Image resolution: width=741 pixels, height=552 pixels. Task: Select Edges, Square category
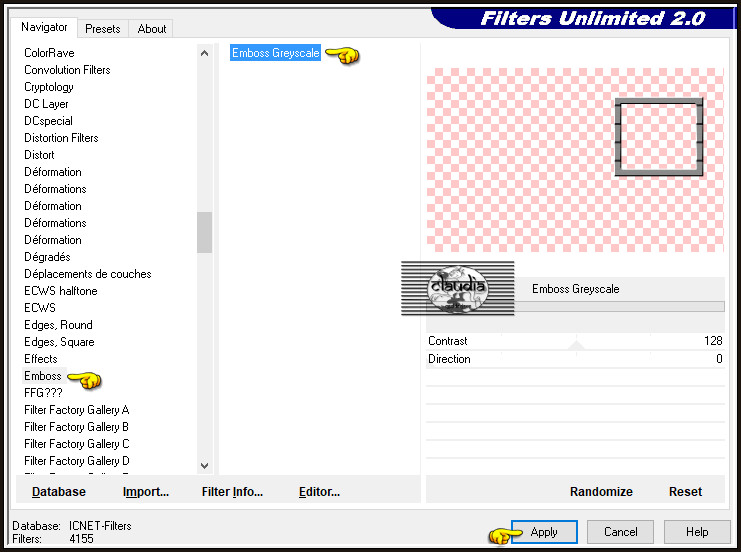pyautogui.click(x=59, y=342)
